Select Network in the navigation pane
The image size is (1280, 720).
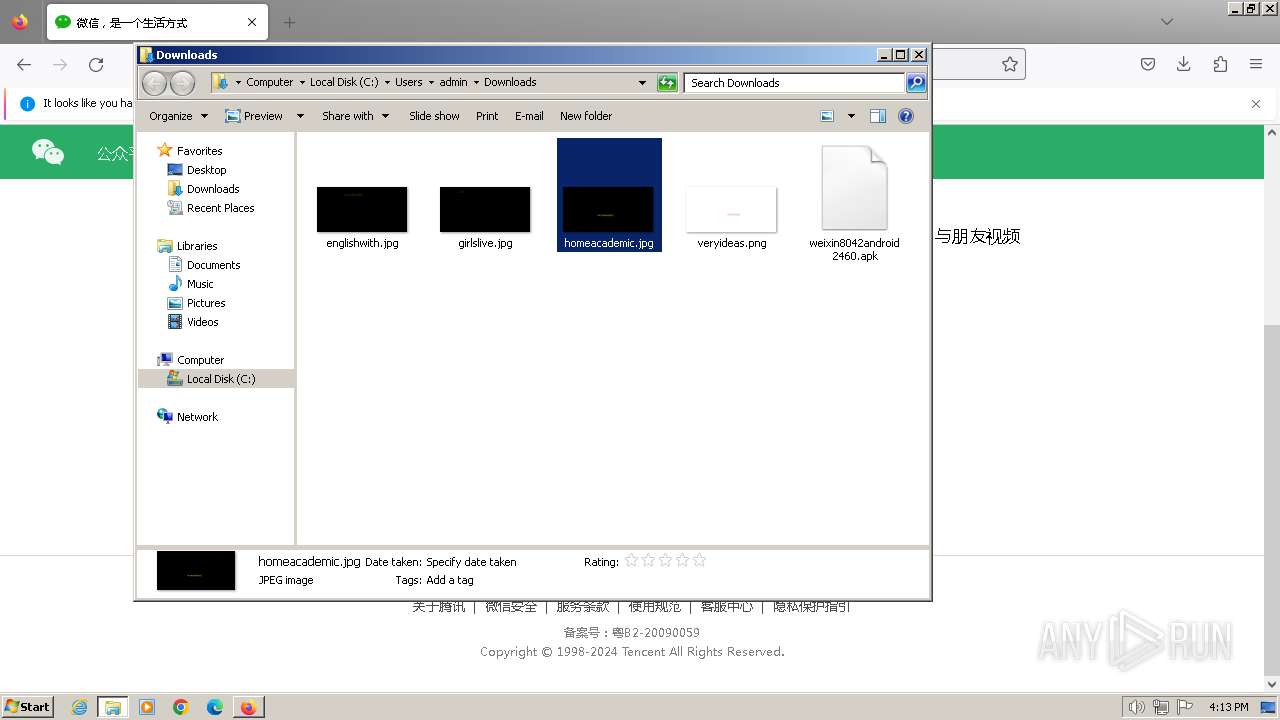197,417
